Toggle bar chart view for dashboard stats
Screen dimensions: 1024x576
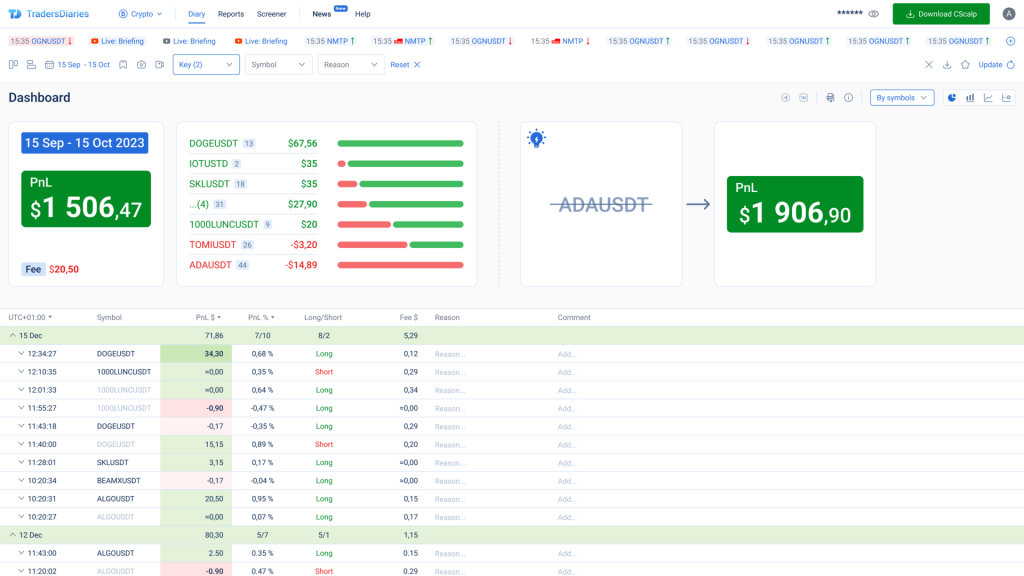(971, 97)
